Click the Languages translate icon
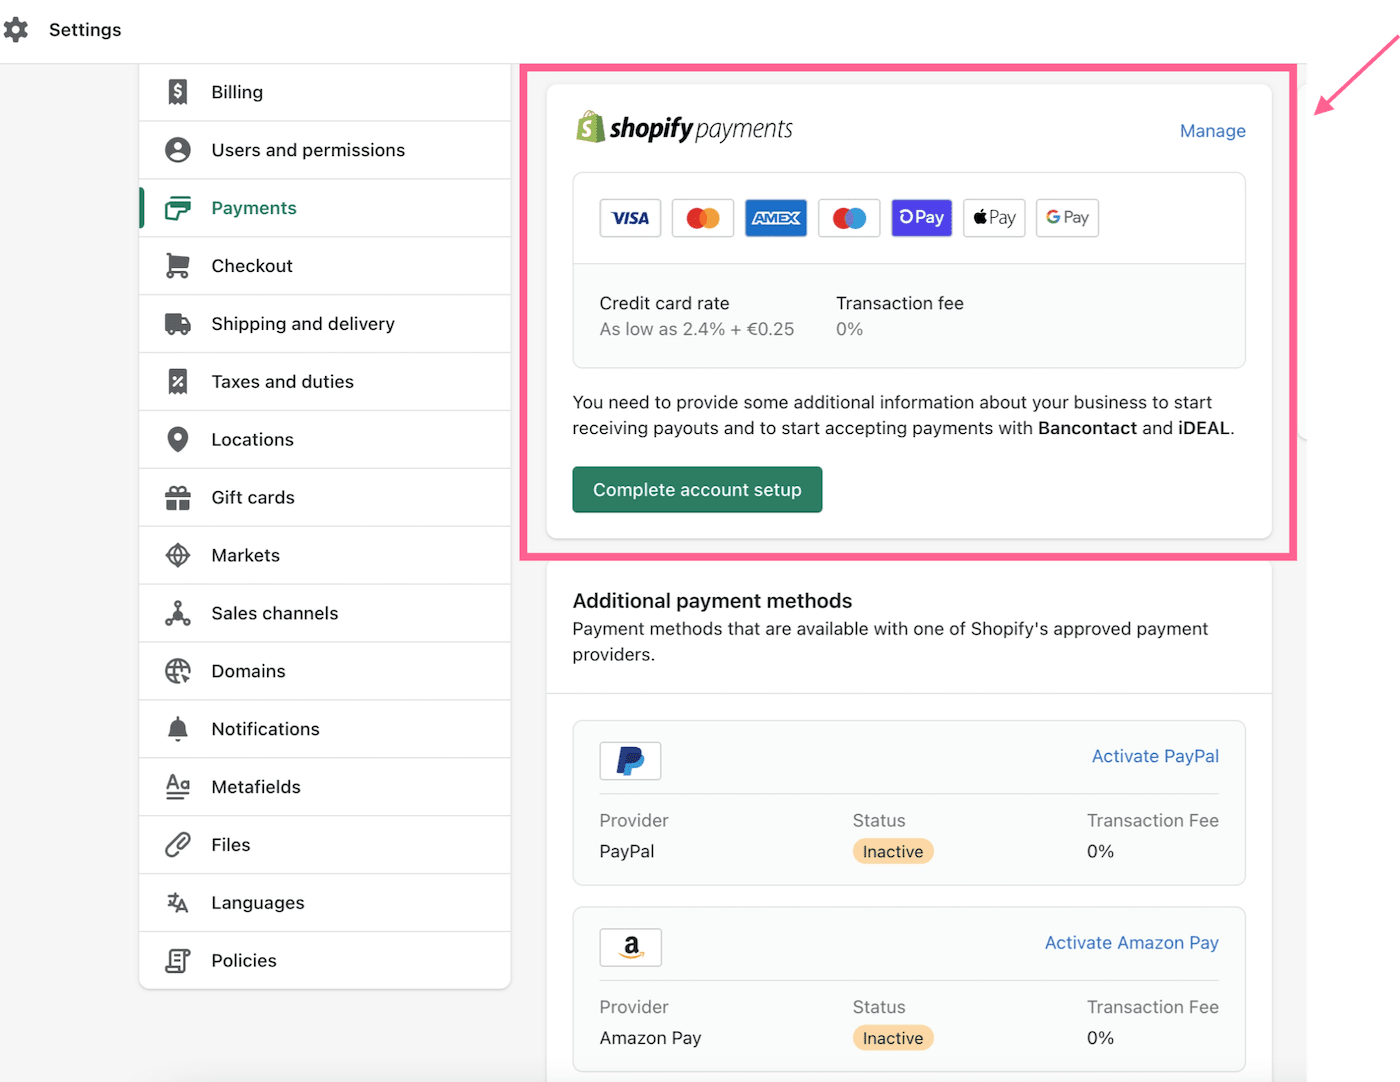The image size is (1400, 1082). (x=178, y=903)
